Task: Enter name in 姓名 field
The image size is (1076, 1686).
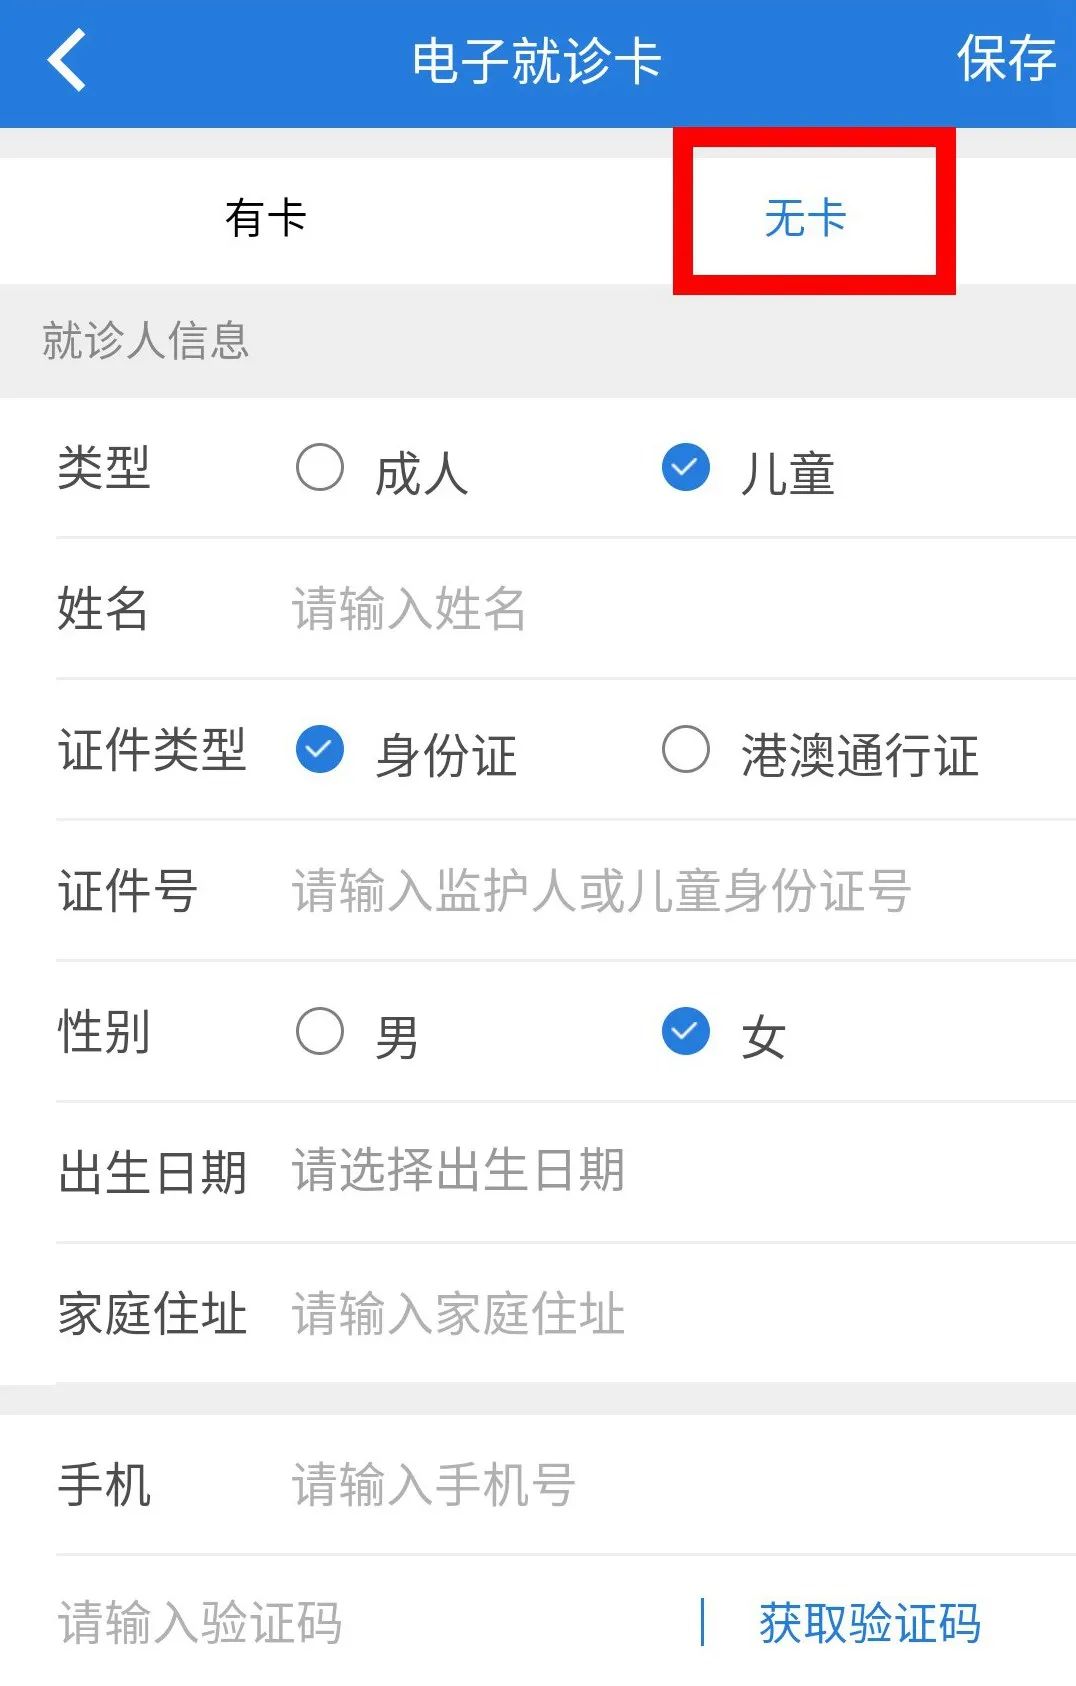Action: (600, 608)
